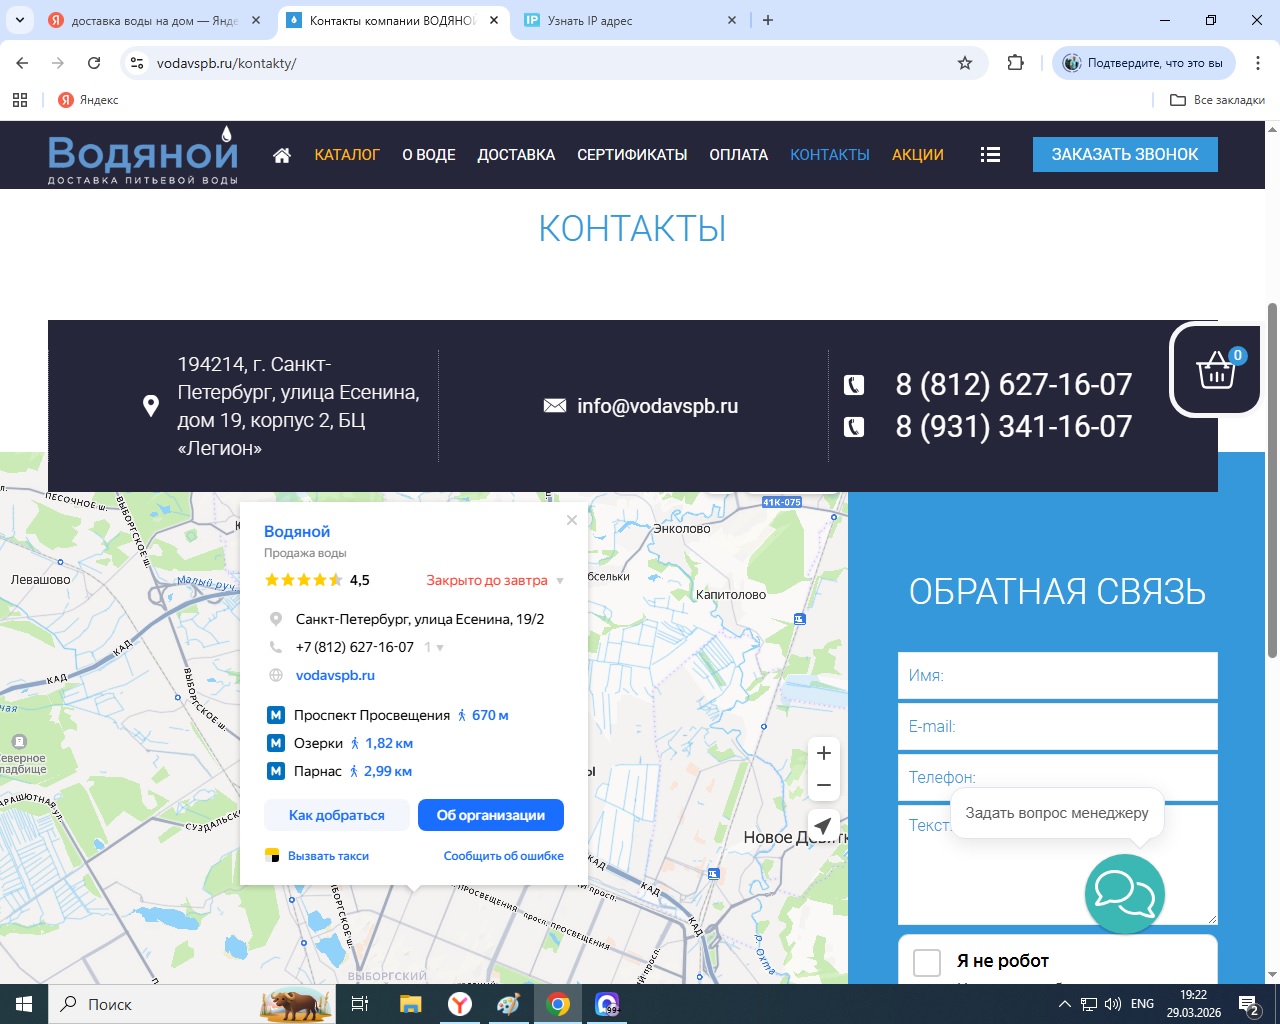
Task: Click the "Парнас" metro station entry
Action: coord(318,771)
